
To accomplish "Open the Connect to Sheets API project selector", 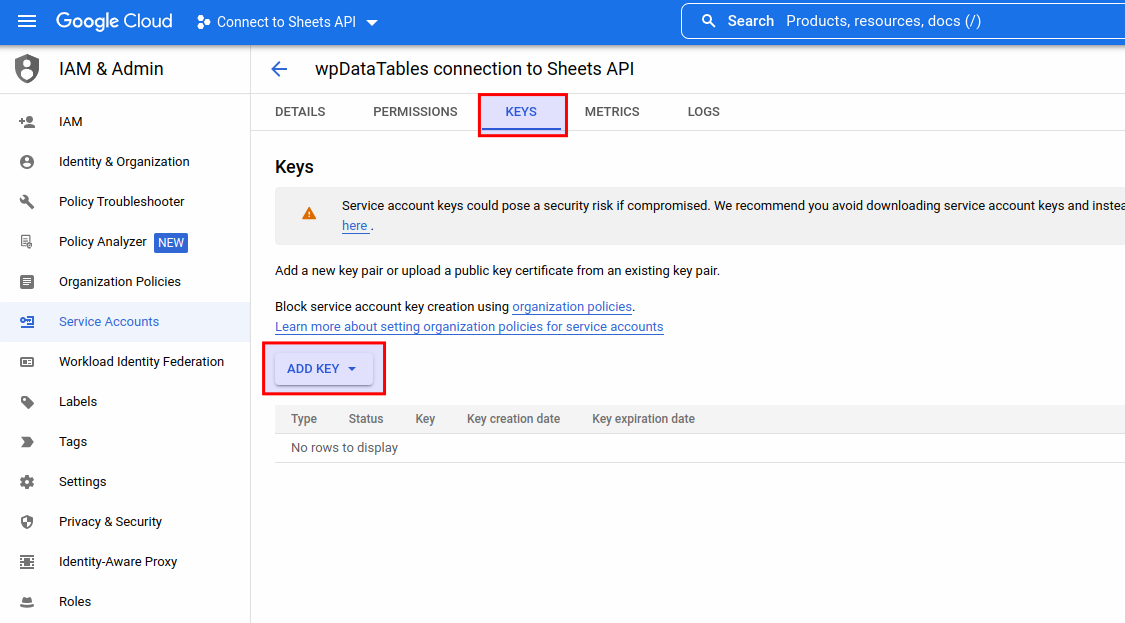I will [287, 22].
